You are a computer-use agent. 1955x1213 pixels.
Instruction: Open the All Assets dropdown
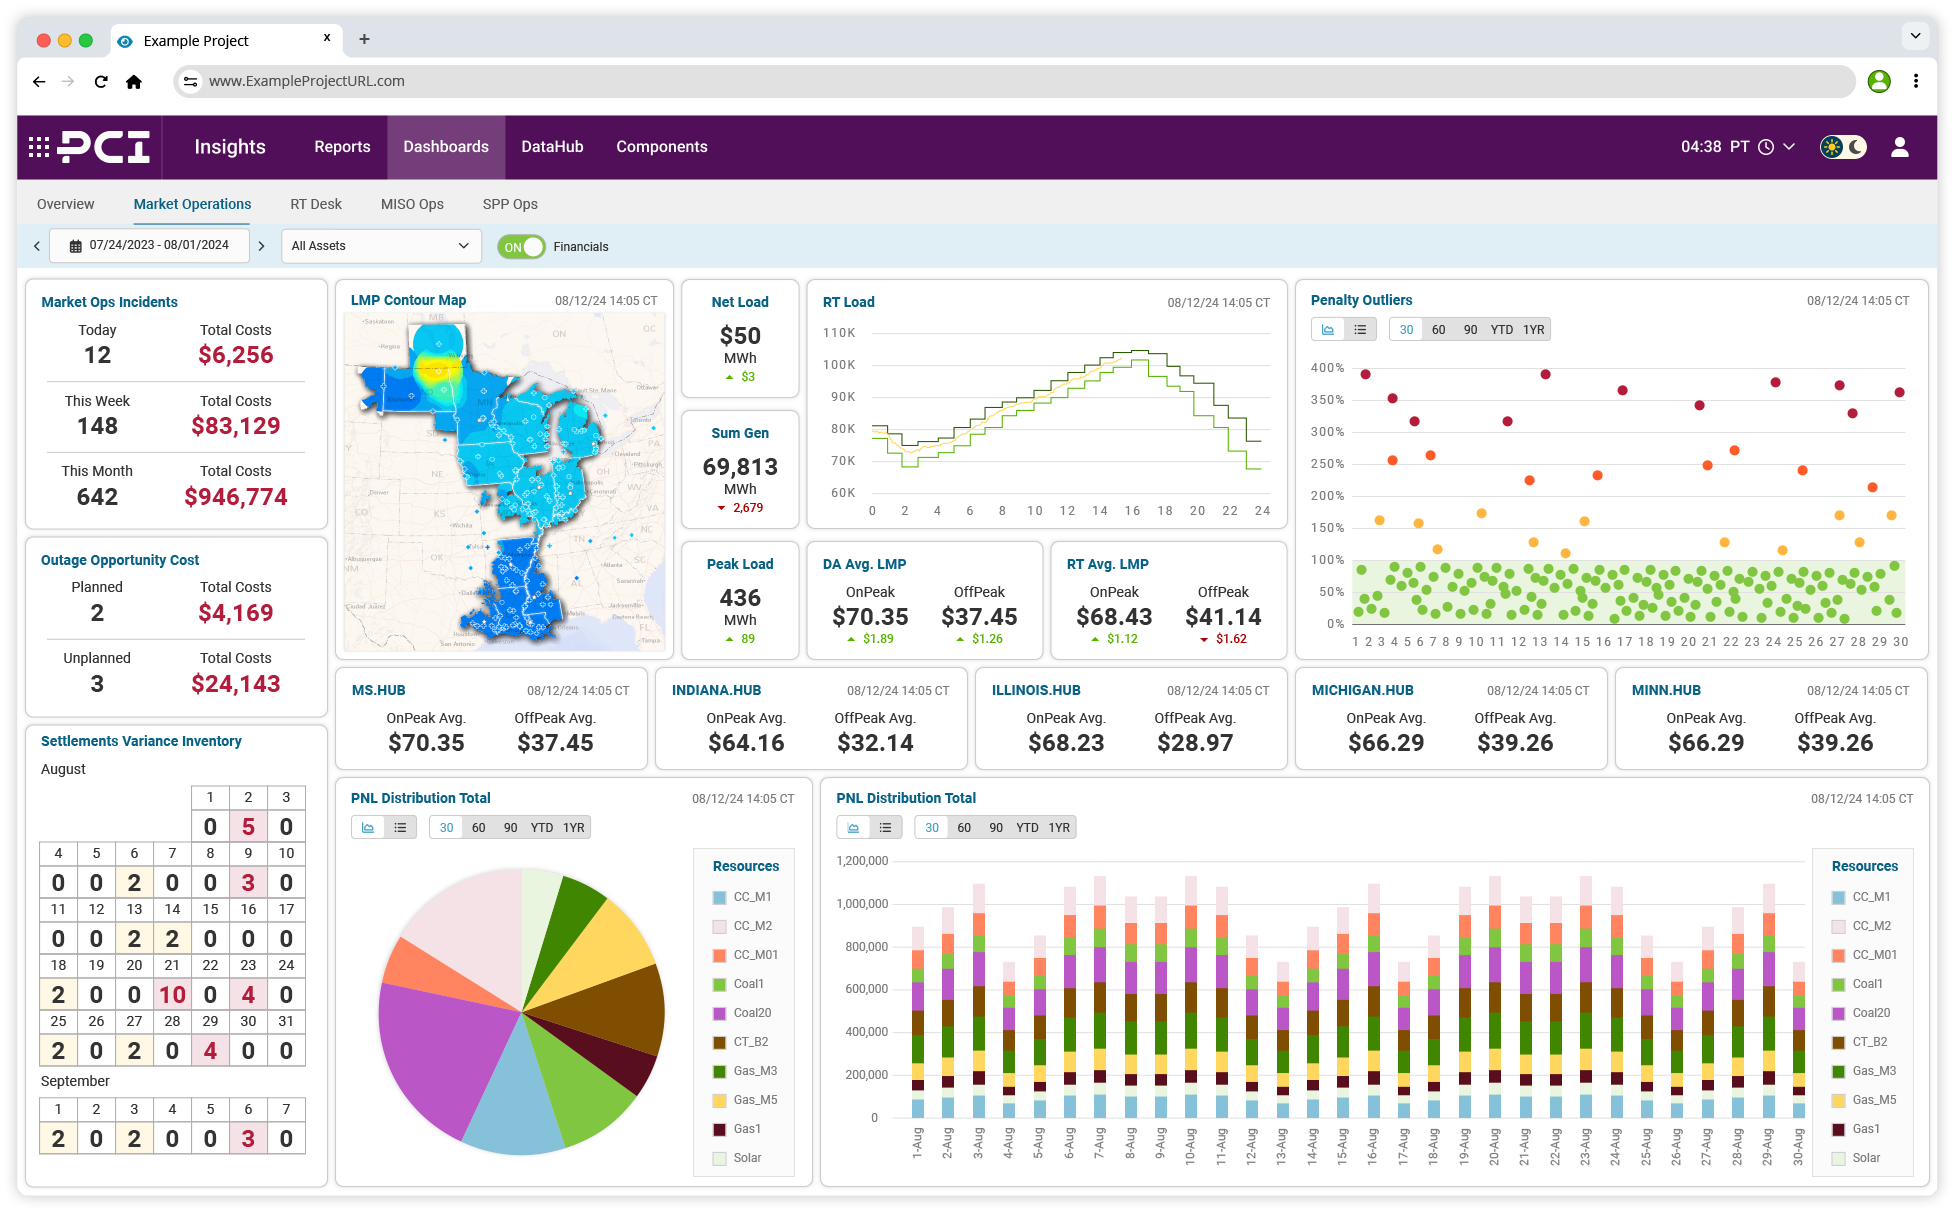[x=380, y=245]
